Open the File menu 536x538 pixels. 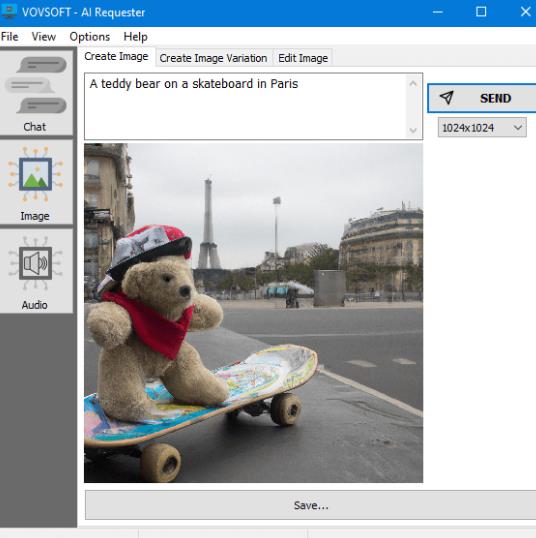pos(10,37)
